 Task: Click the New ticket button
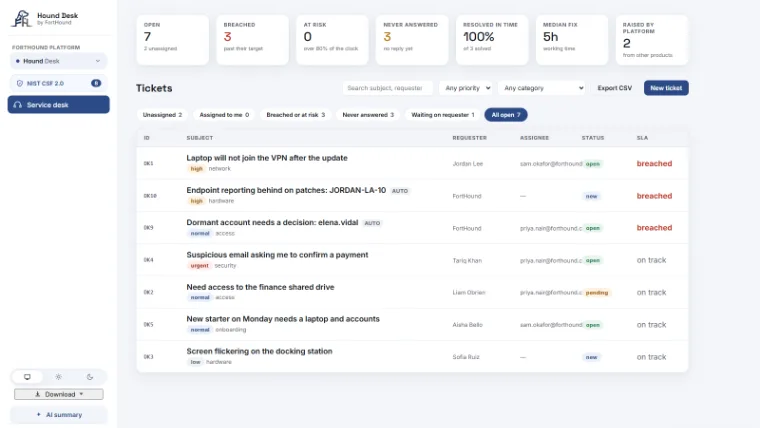pyautogui.click(x=666, y=88)
